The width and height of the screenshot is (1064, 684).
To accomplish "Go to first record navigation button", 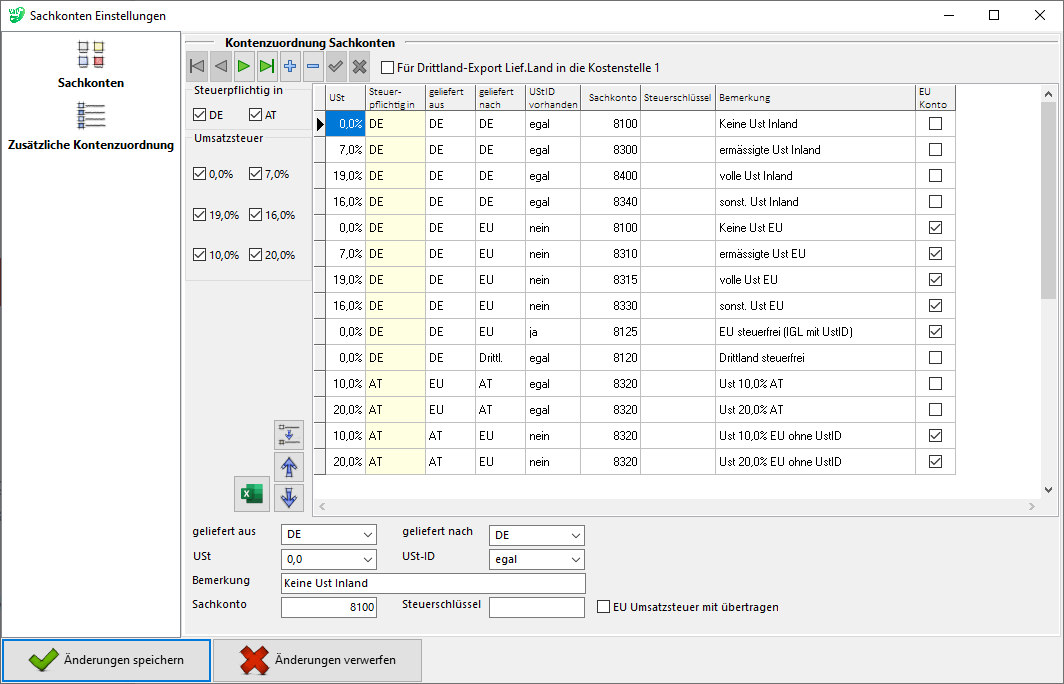I will [197, 67].
